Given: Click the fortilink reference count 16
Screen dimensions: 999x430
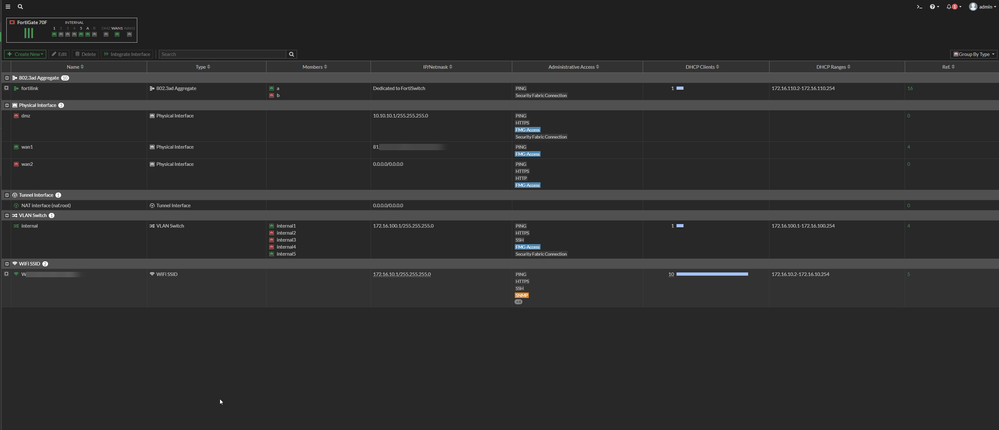Looking at the screenshot, I should pos(910,89).
